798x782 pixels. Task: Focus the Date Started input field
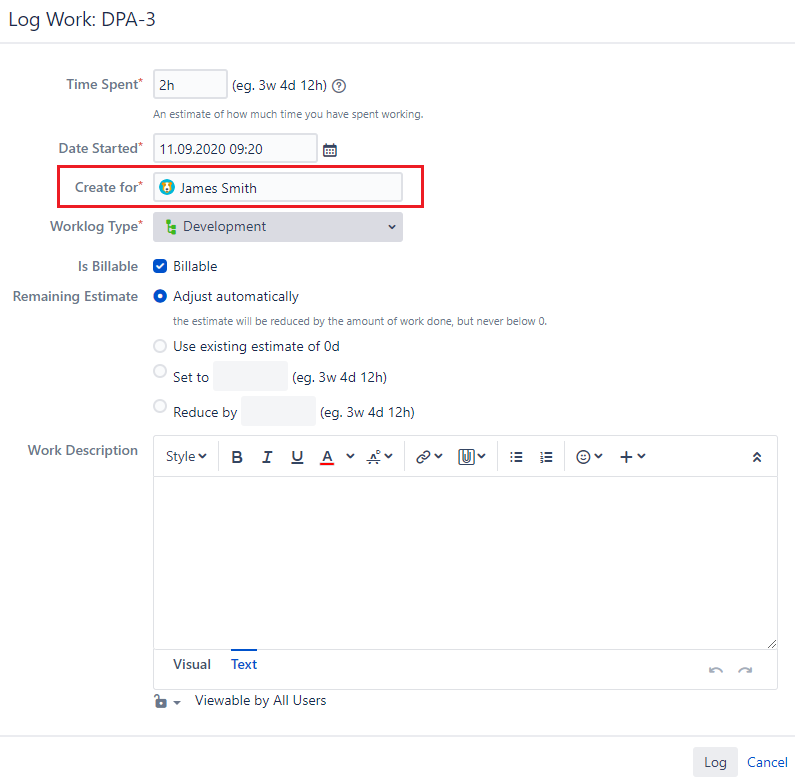[235, 149]
